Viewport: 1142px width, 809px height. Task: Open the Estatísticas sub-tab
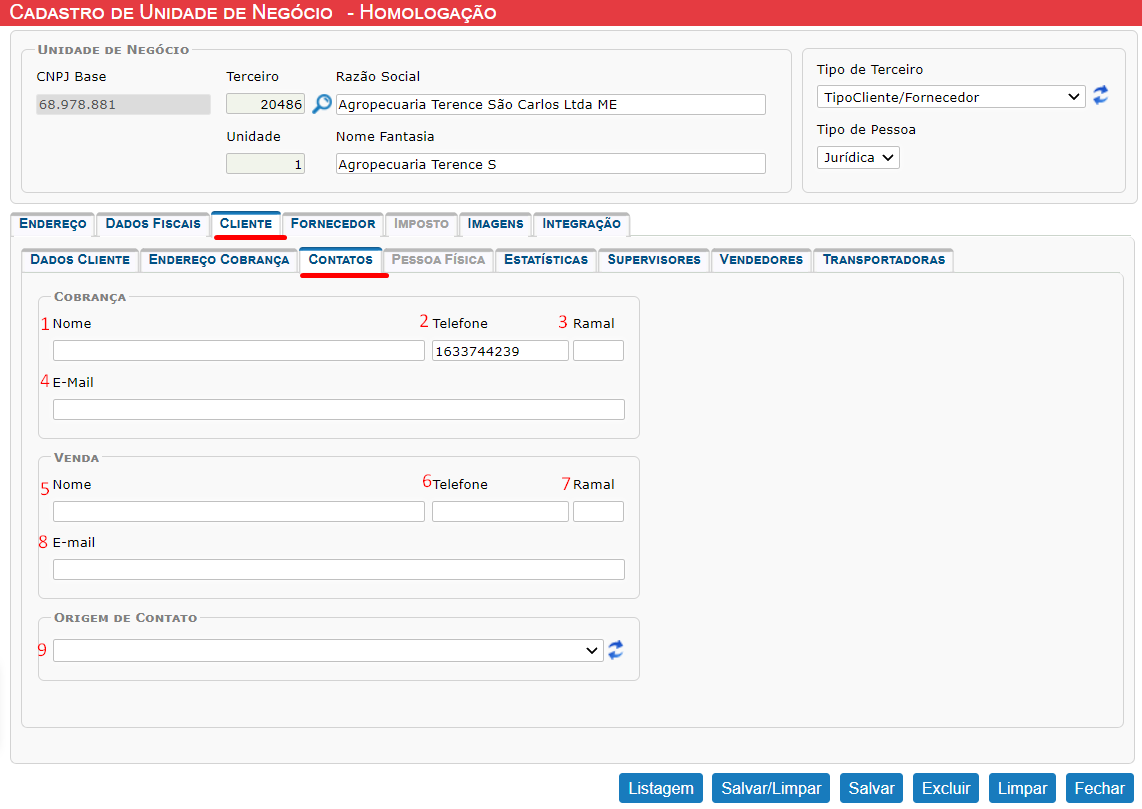546,259
